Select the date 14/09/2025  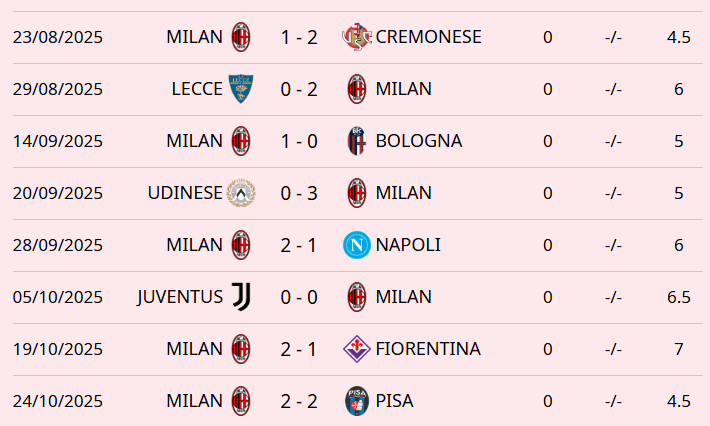coord(58,141)
